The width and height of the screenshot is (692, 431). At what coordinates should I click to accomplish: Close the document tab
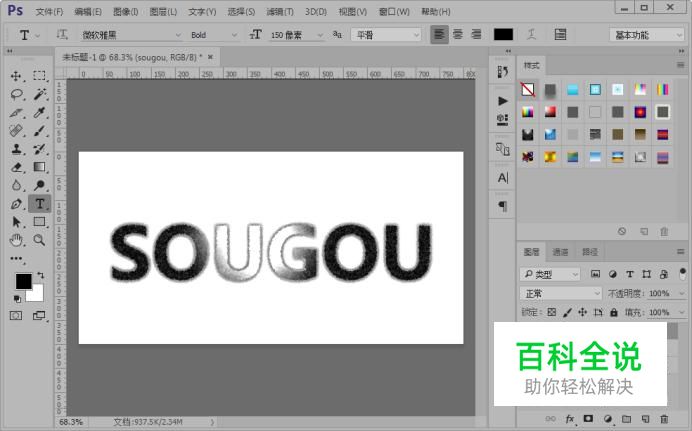click(x=210, y=57)
